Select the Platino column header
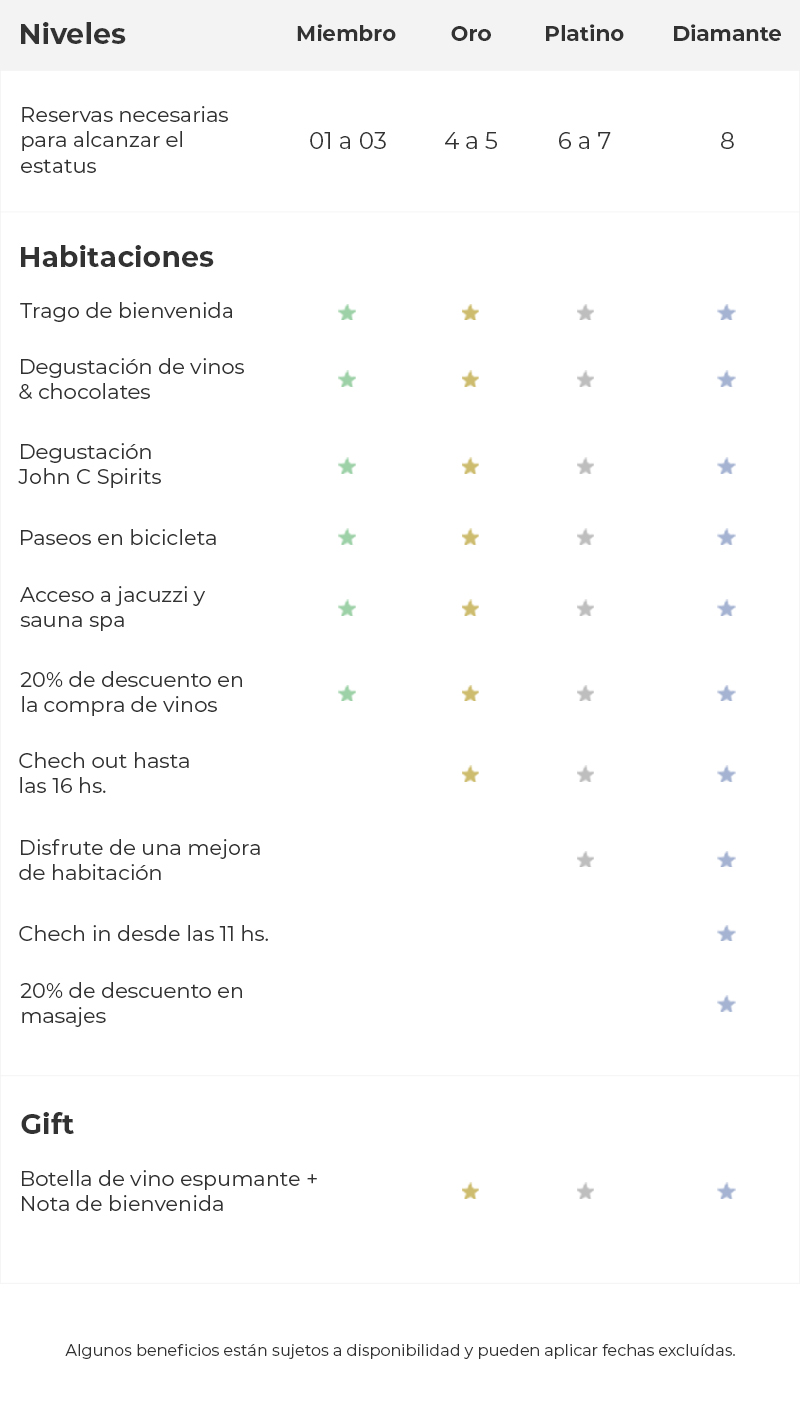800x1417 pixels. point(584,34)
